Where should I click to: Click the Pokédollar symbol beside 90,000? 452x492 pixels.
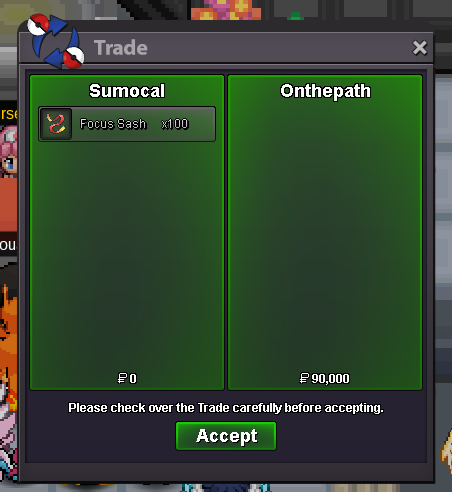pos(304,378)
